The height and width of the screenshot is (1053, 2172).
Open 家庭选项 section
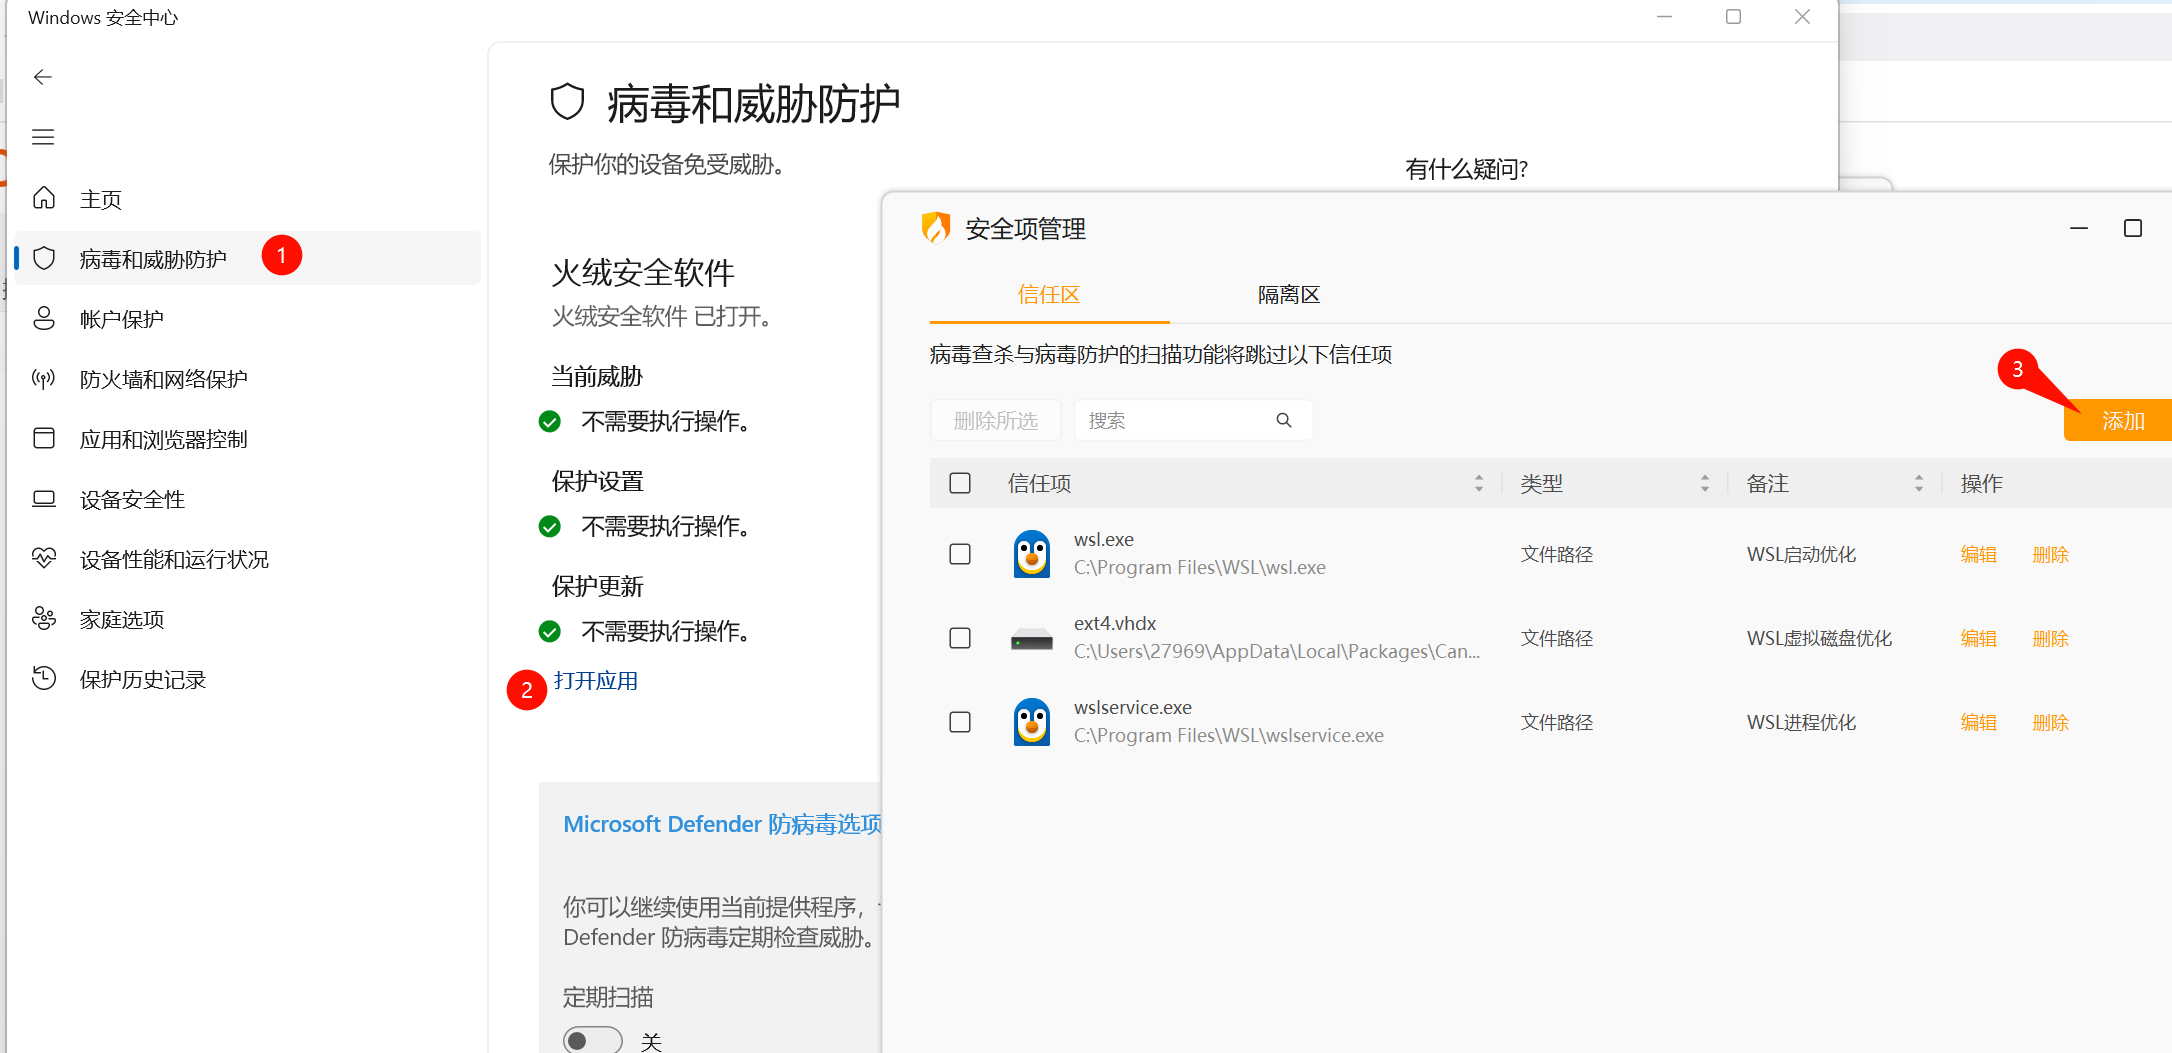point(248,619)
